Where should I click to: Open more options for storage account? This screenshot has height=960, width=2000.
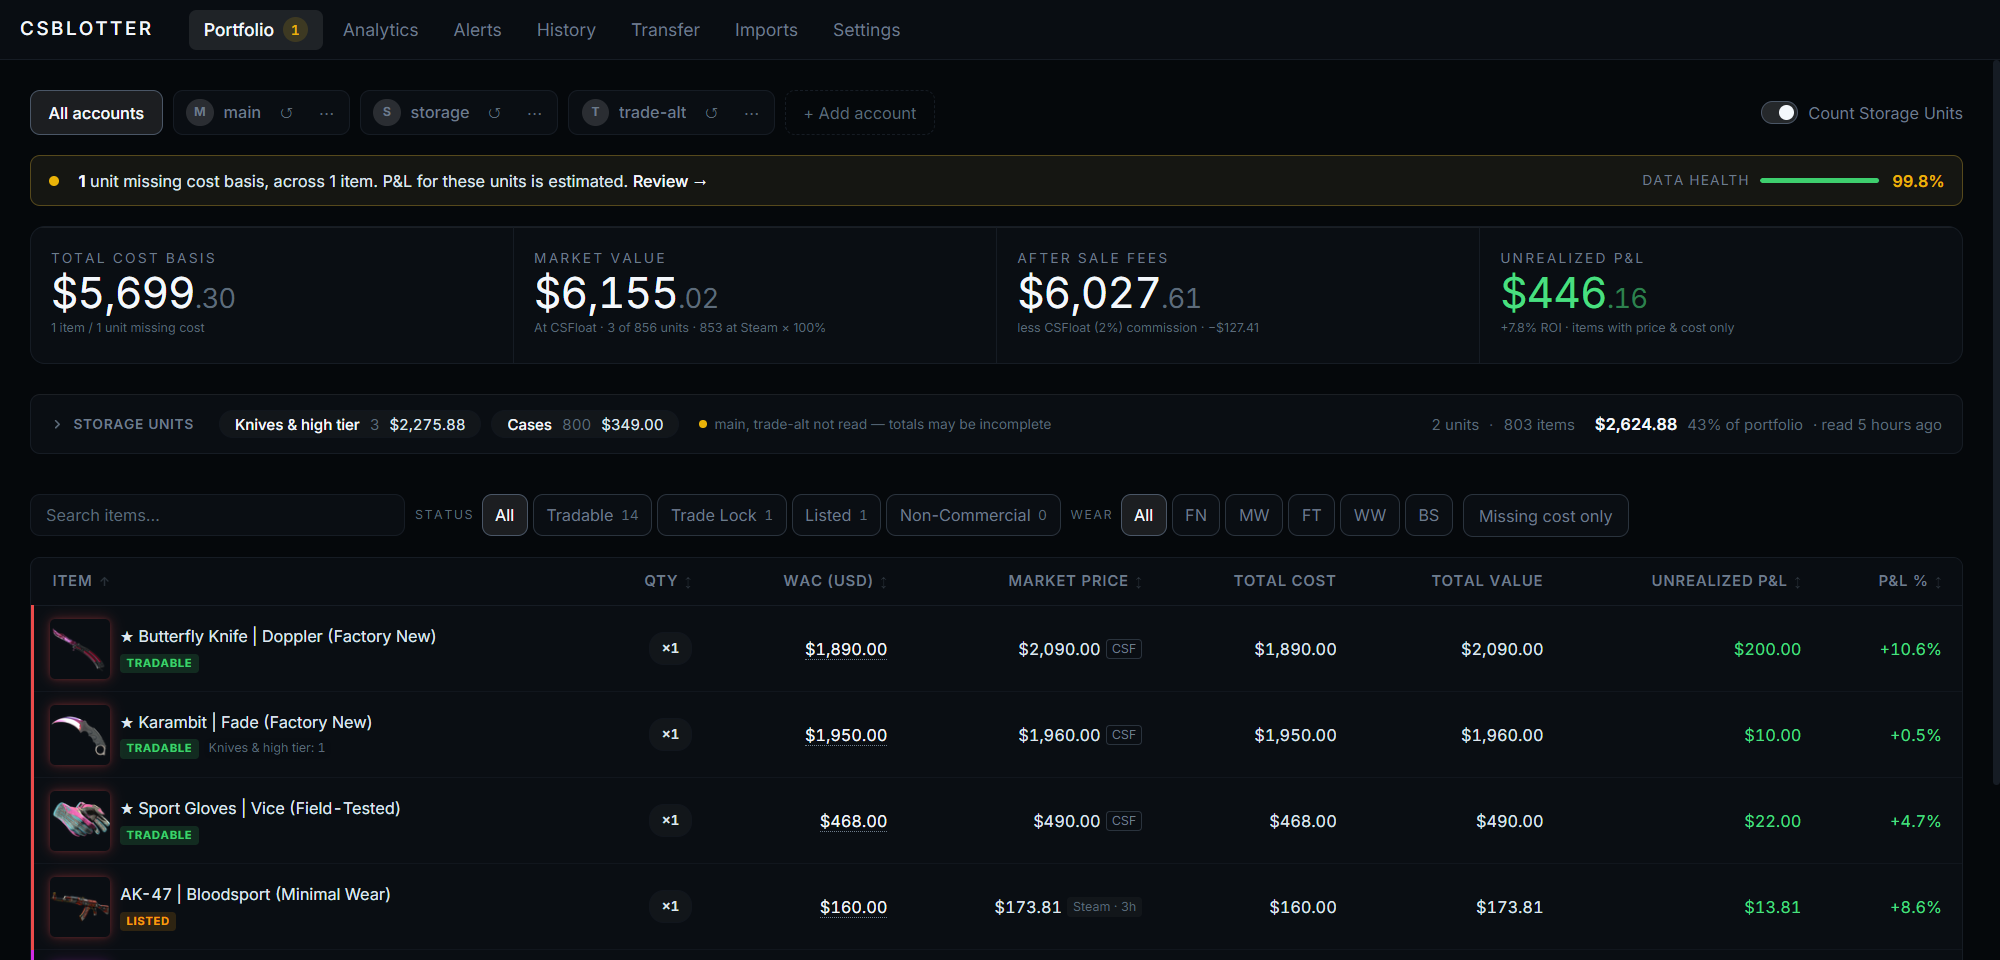coord(535,113)
